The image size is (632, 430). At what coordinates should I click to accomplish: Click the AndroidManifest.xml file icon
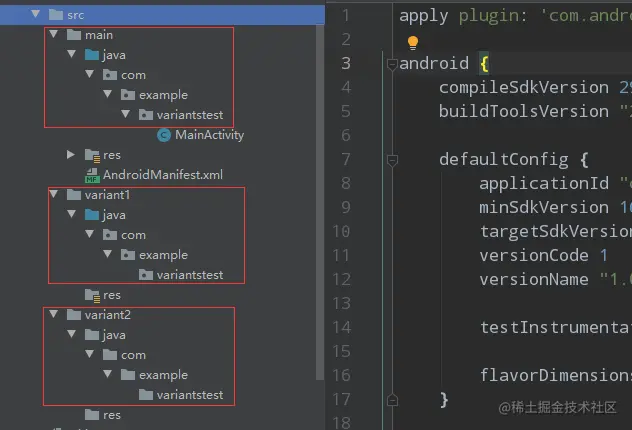[x=92, y=175]
